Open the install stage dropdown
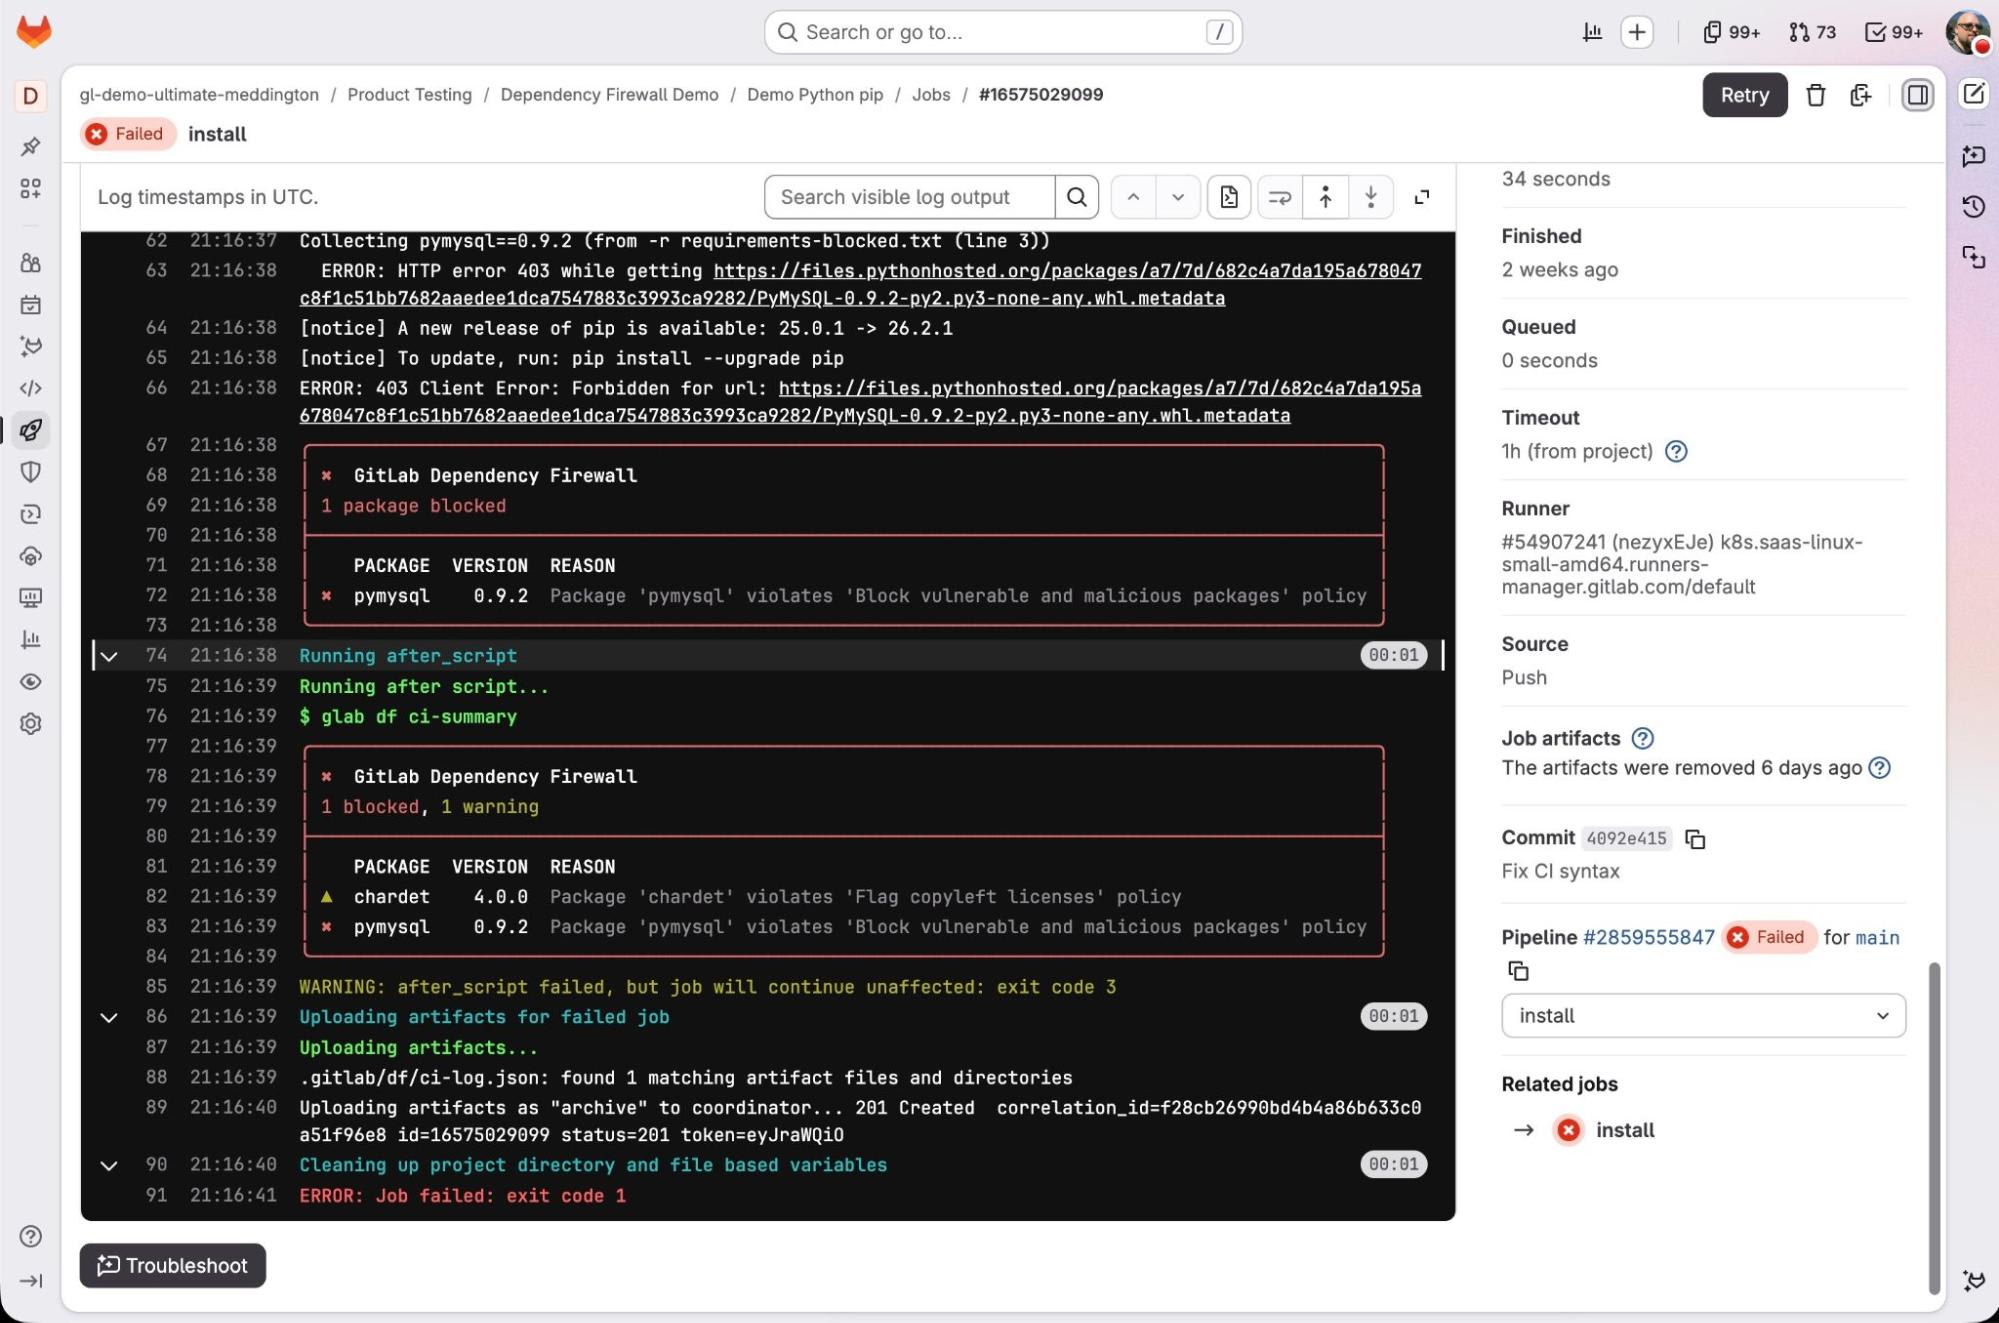Screen dimensions: 1999x1323 (1703, 1015)
